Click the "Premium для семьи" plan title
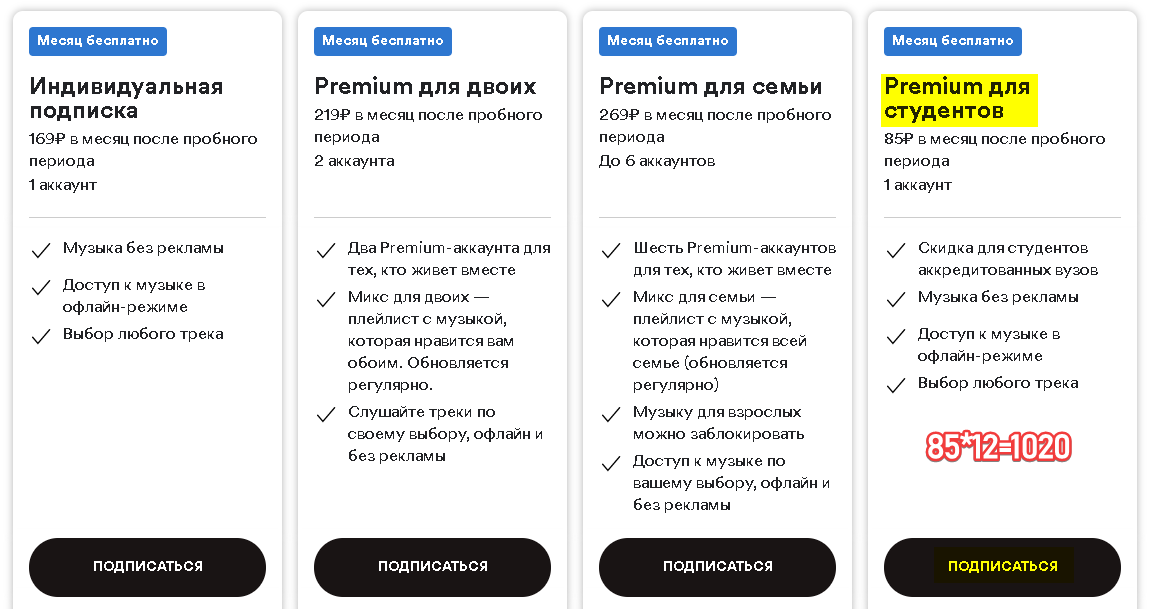This screenshot has height=609, width=1156. point(711,86)
